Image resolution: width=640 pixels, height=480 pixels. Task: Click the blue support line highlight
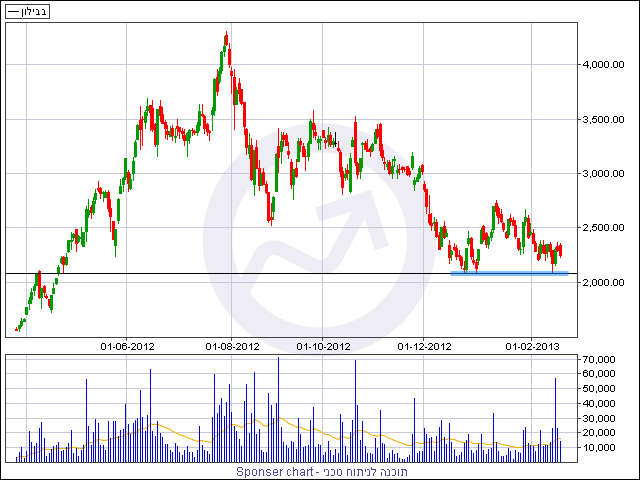pyautogui.click(x=509, y=273)
